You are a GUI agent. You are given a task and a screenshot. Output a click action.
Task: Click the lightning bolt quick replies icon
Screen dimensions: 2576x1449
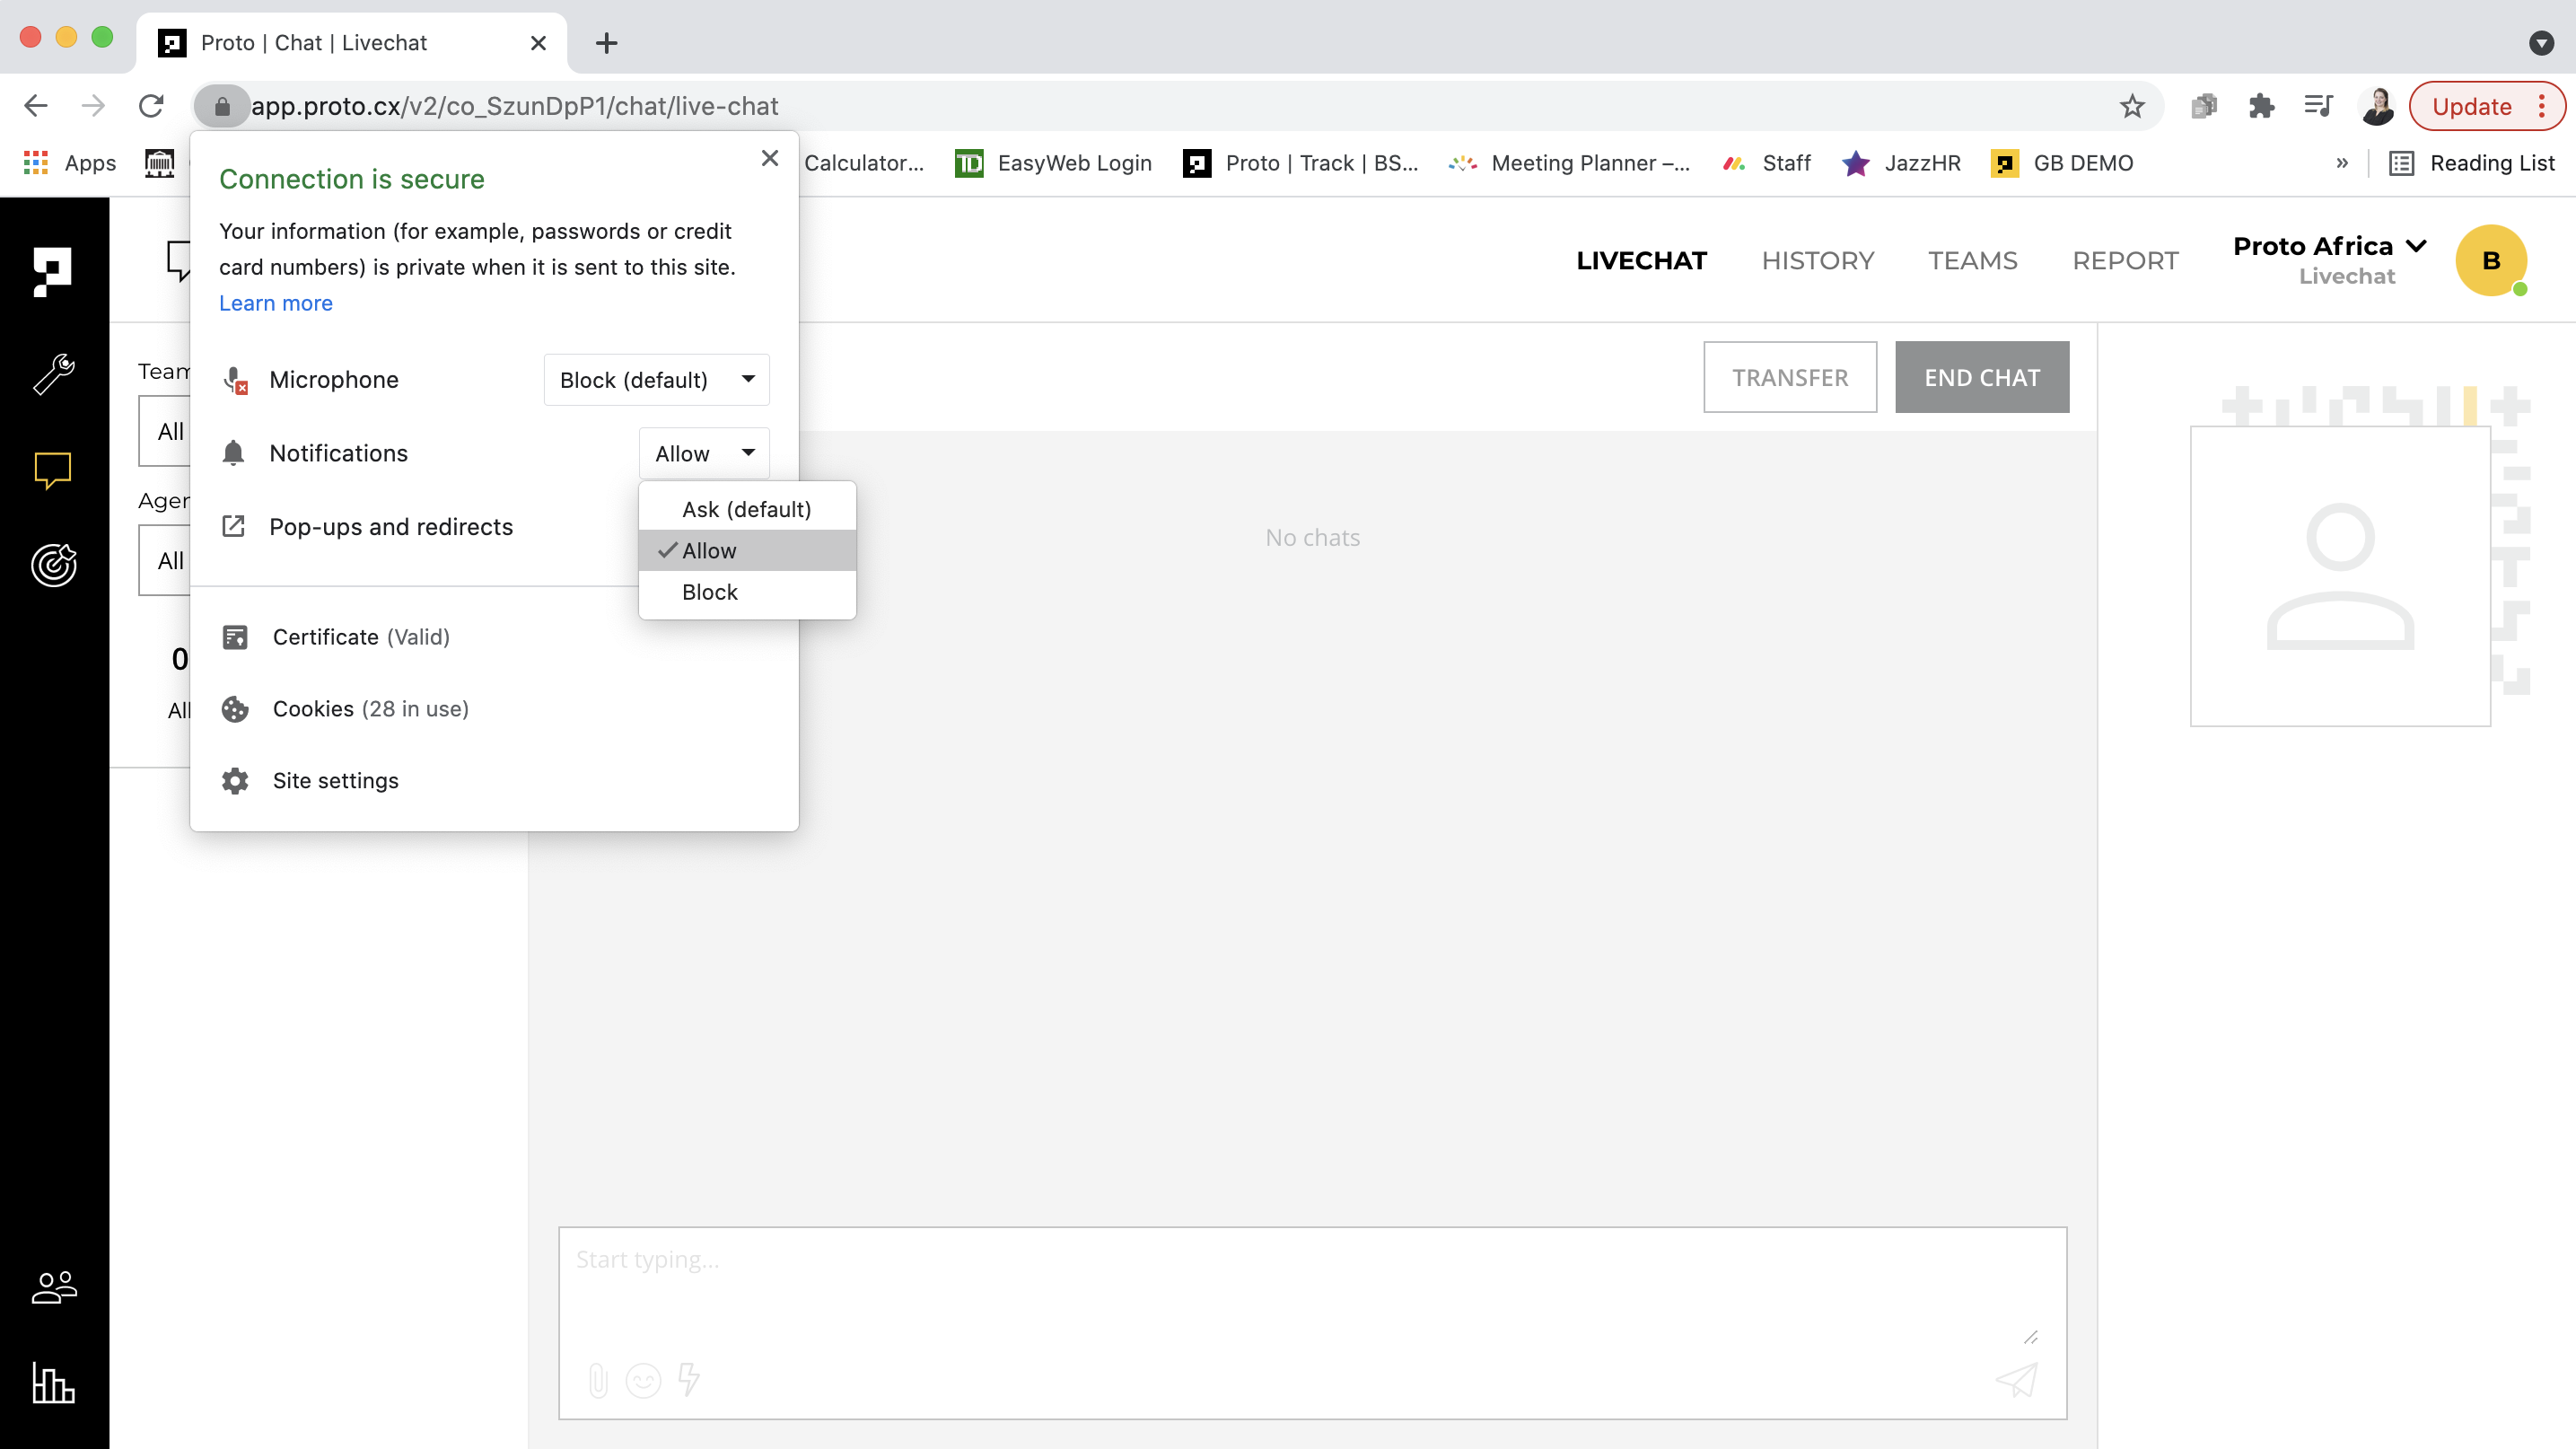pyautogui.click(x=689, y=1379)
